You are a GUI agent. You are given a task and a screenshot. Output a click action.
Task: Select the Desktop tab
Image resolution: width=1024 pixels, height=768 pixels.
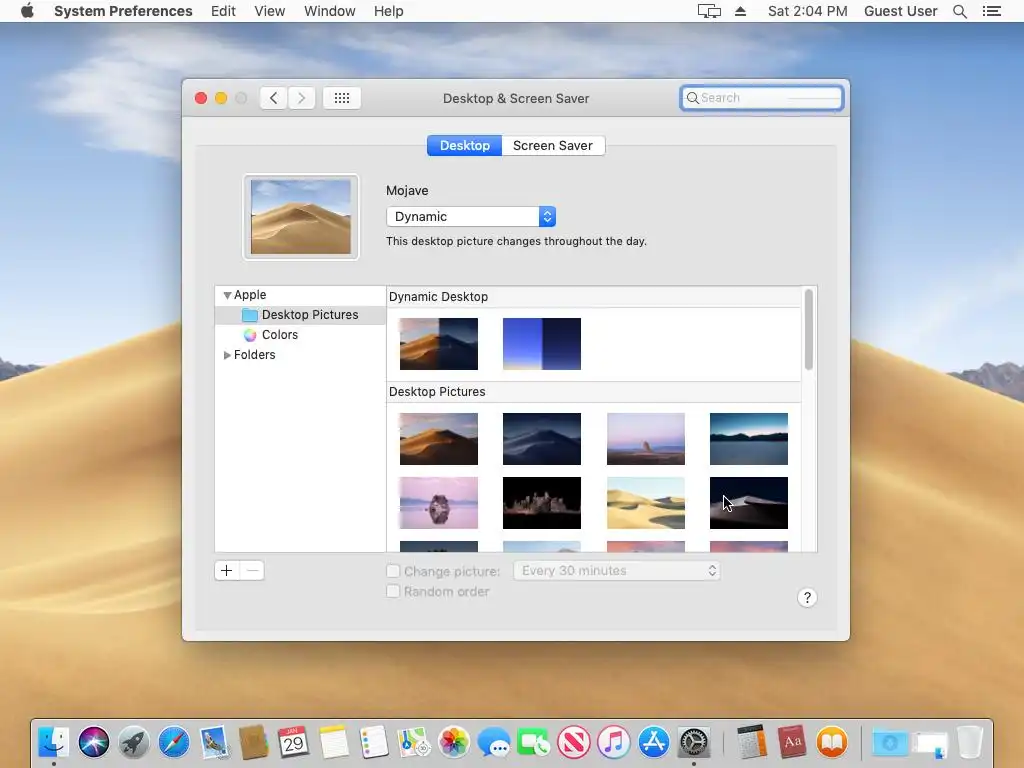point(464,146)
